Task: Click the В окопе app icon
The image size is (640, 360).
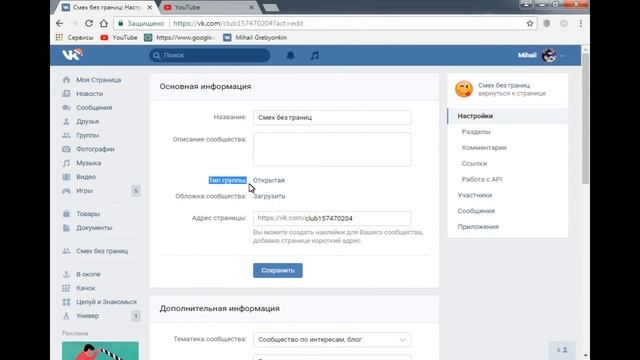Action: tap(66, 274)
